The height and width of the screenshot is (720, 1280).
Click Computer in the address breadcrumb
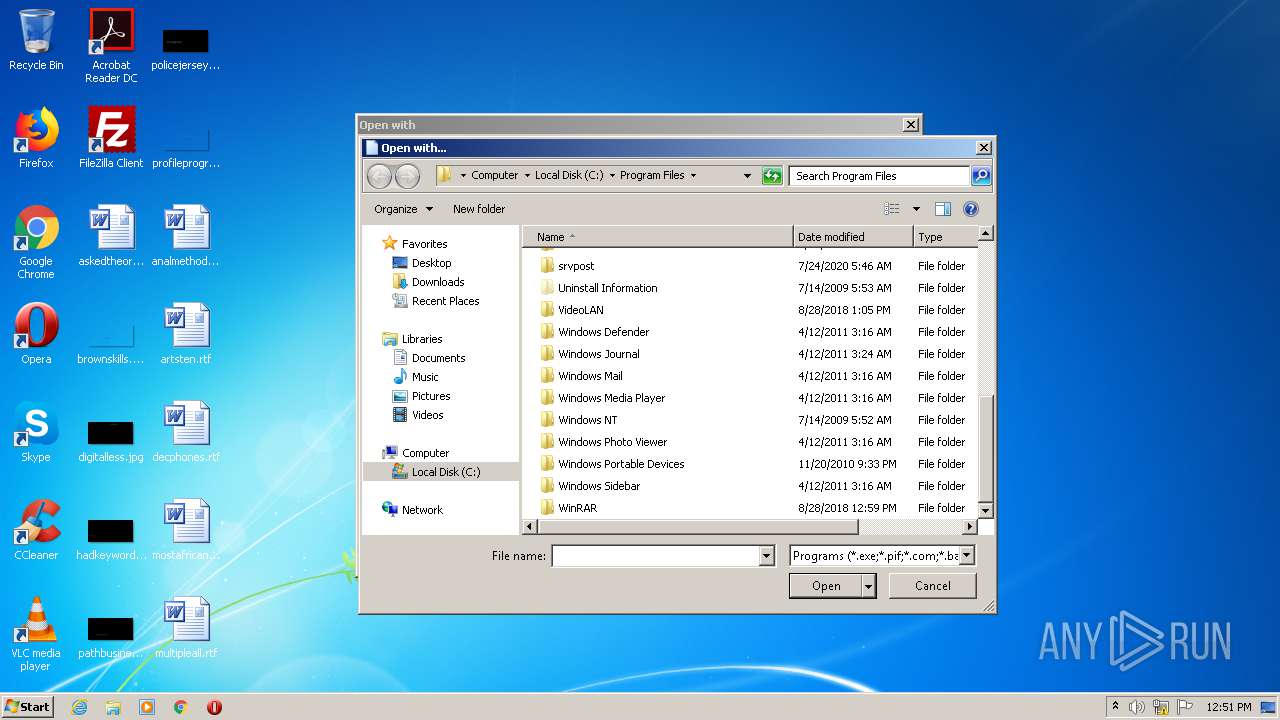495,175
